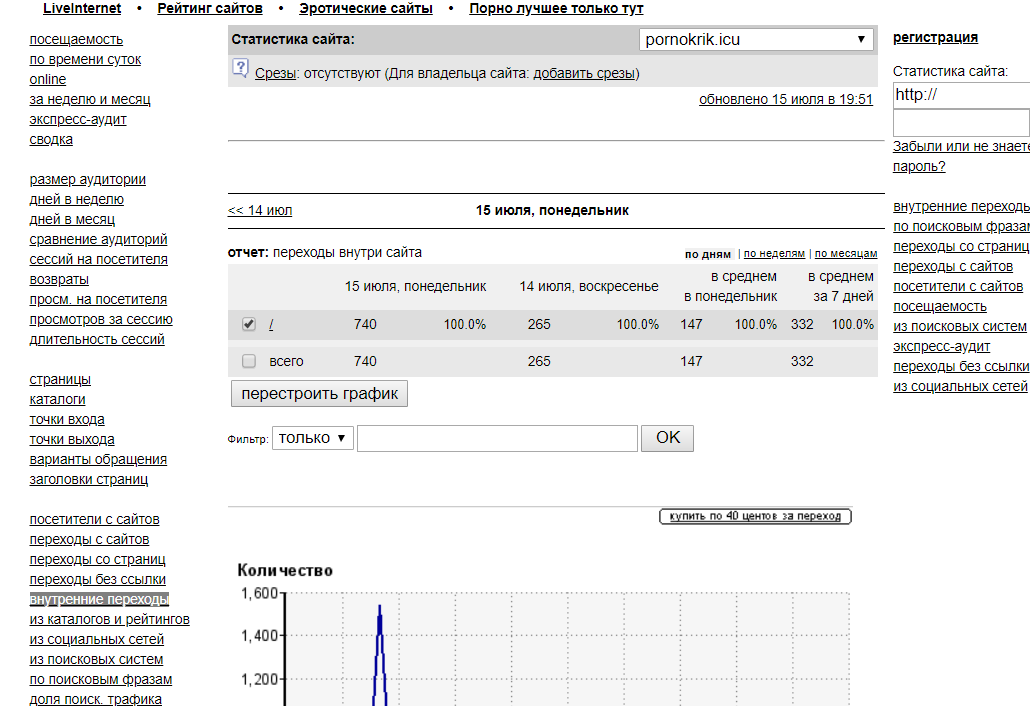The width and height of the screenshot is (1030, 706).
Task: Open the site selection dropdown
Action: (x=756, y=40)
